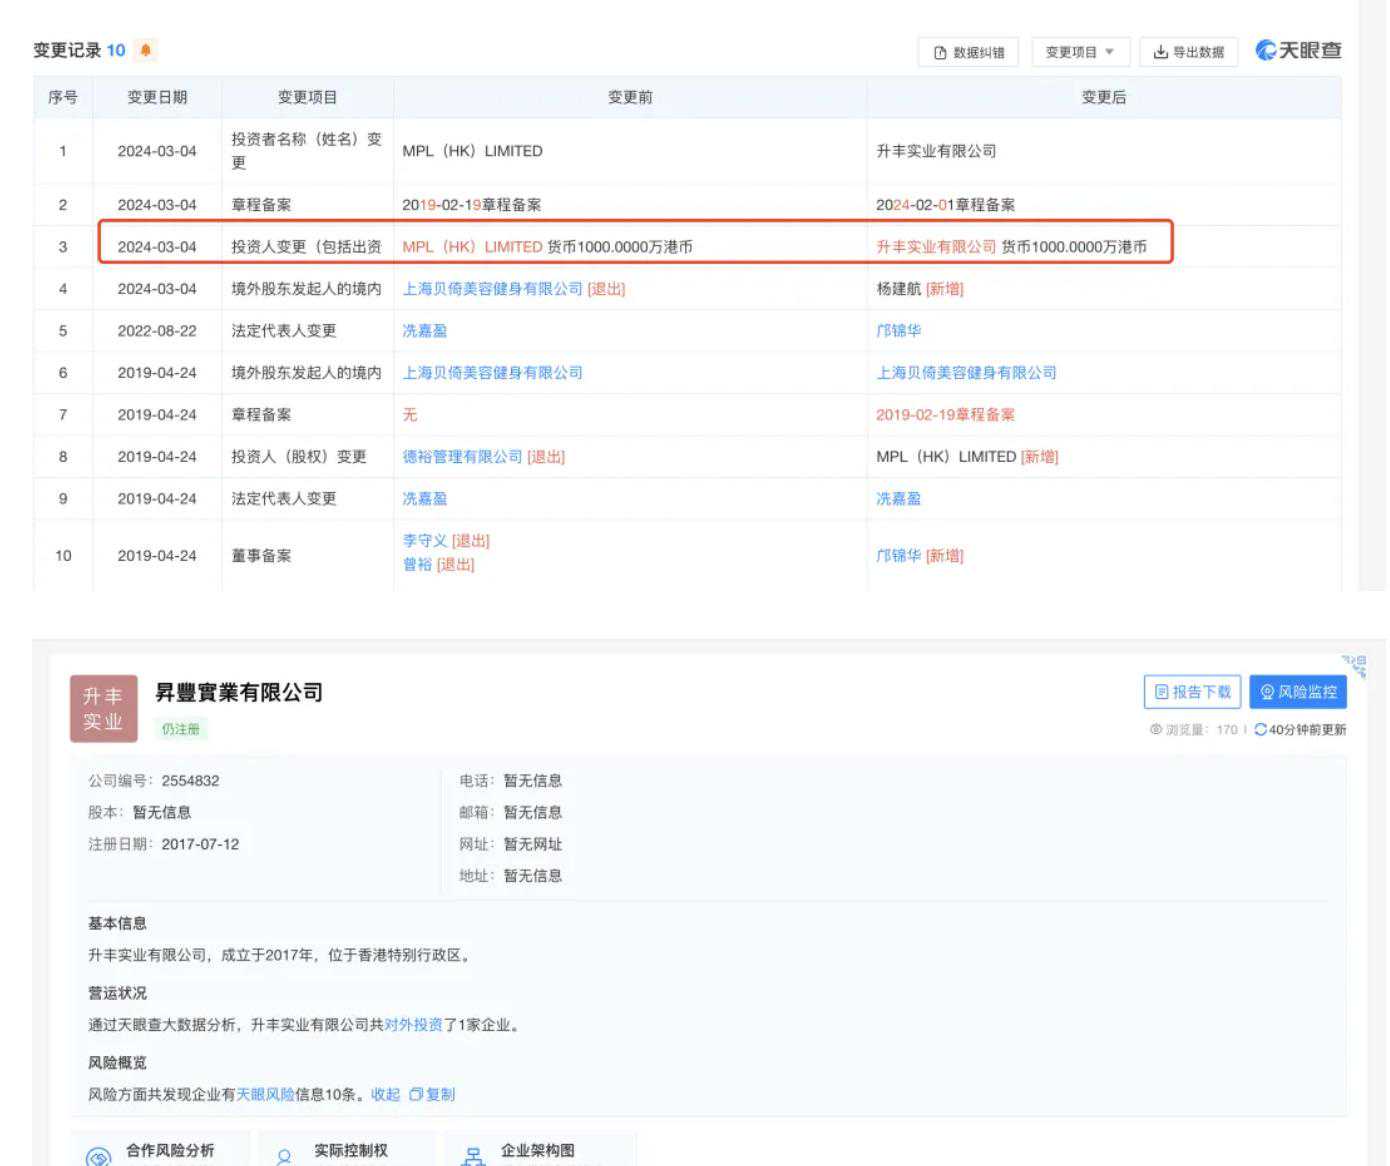
Task: Open the 上海贝倚美容健身有限公司 link in row 4
Action: click(492, 289)
